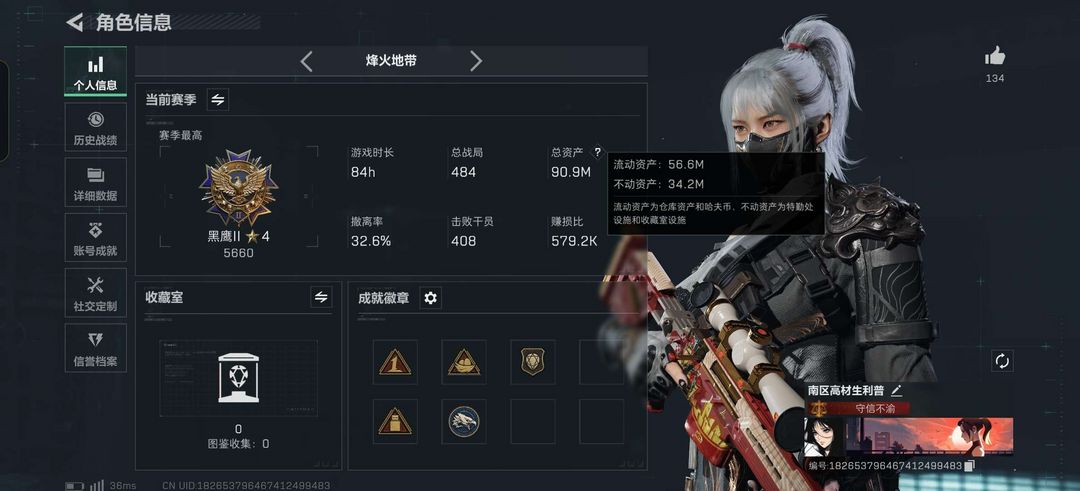
Task: Click the question mark next to 总资产
Action: 597,152
